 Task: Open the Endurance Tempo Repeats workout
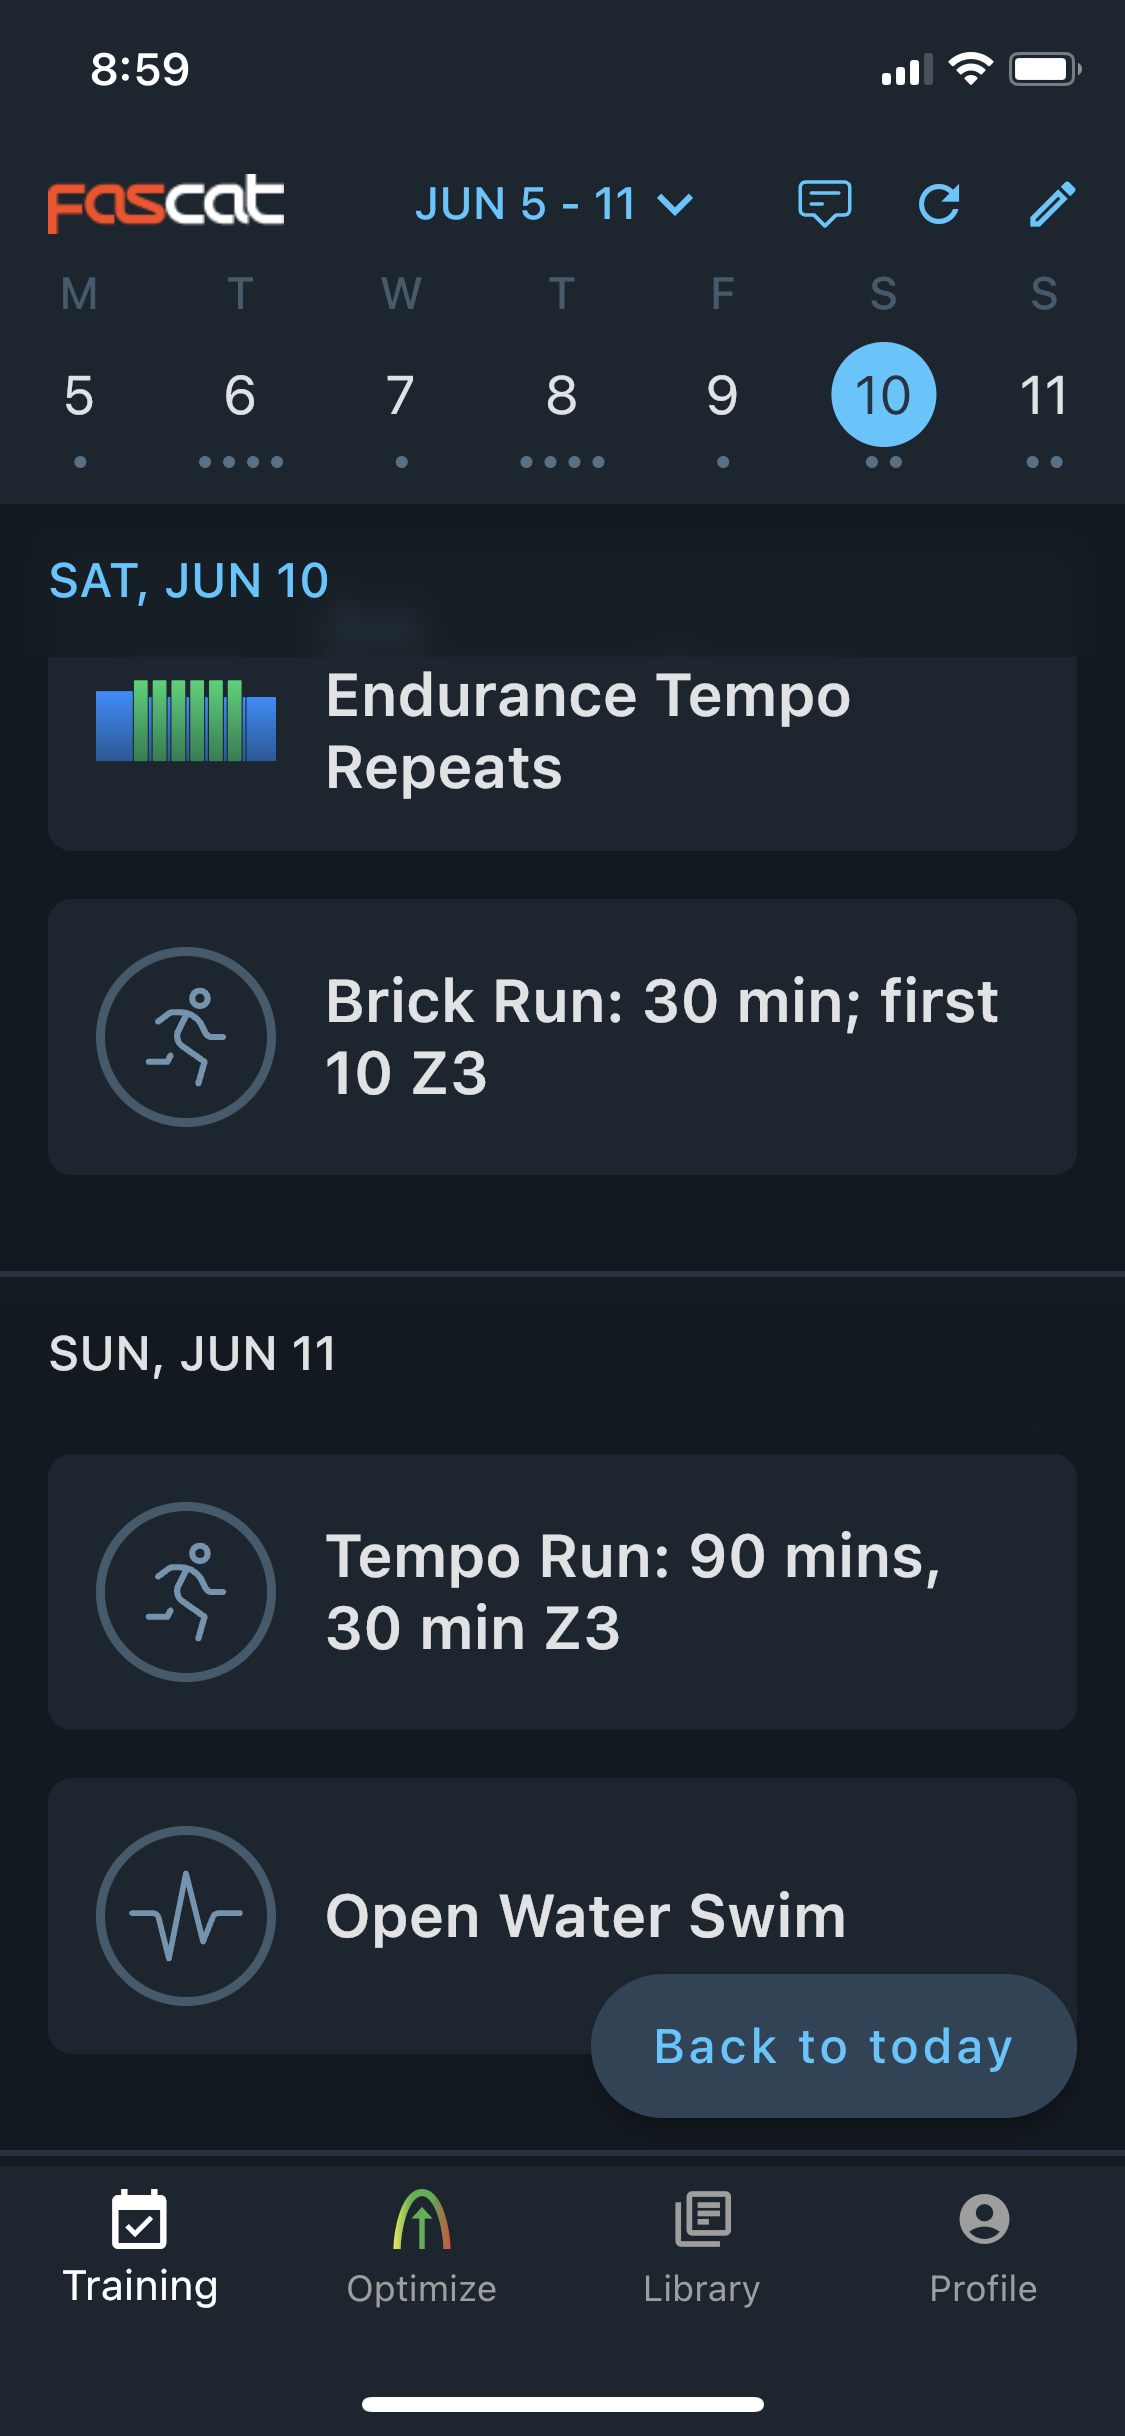click(562, 752)
